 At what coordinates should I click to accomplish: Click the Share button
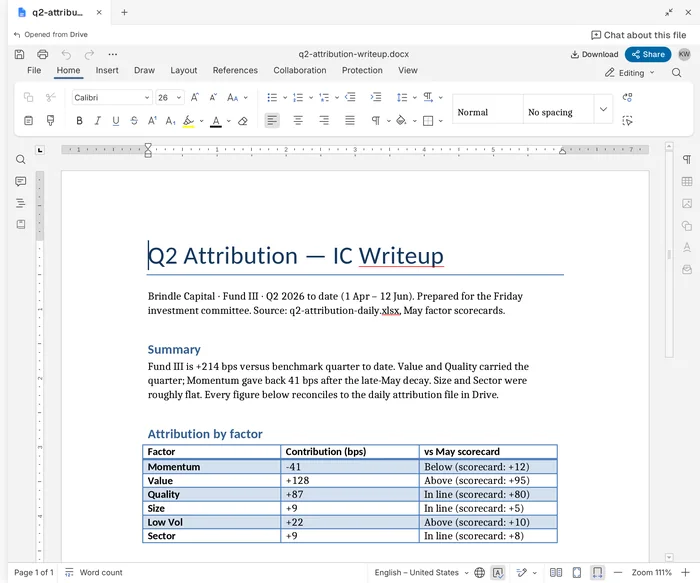(x=648, y=54)
